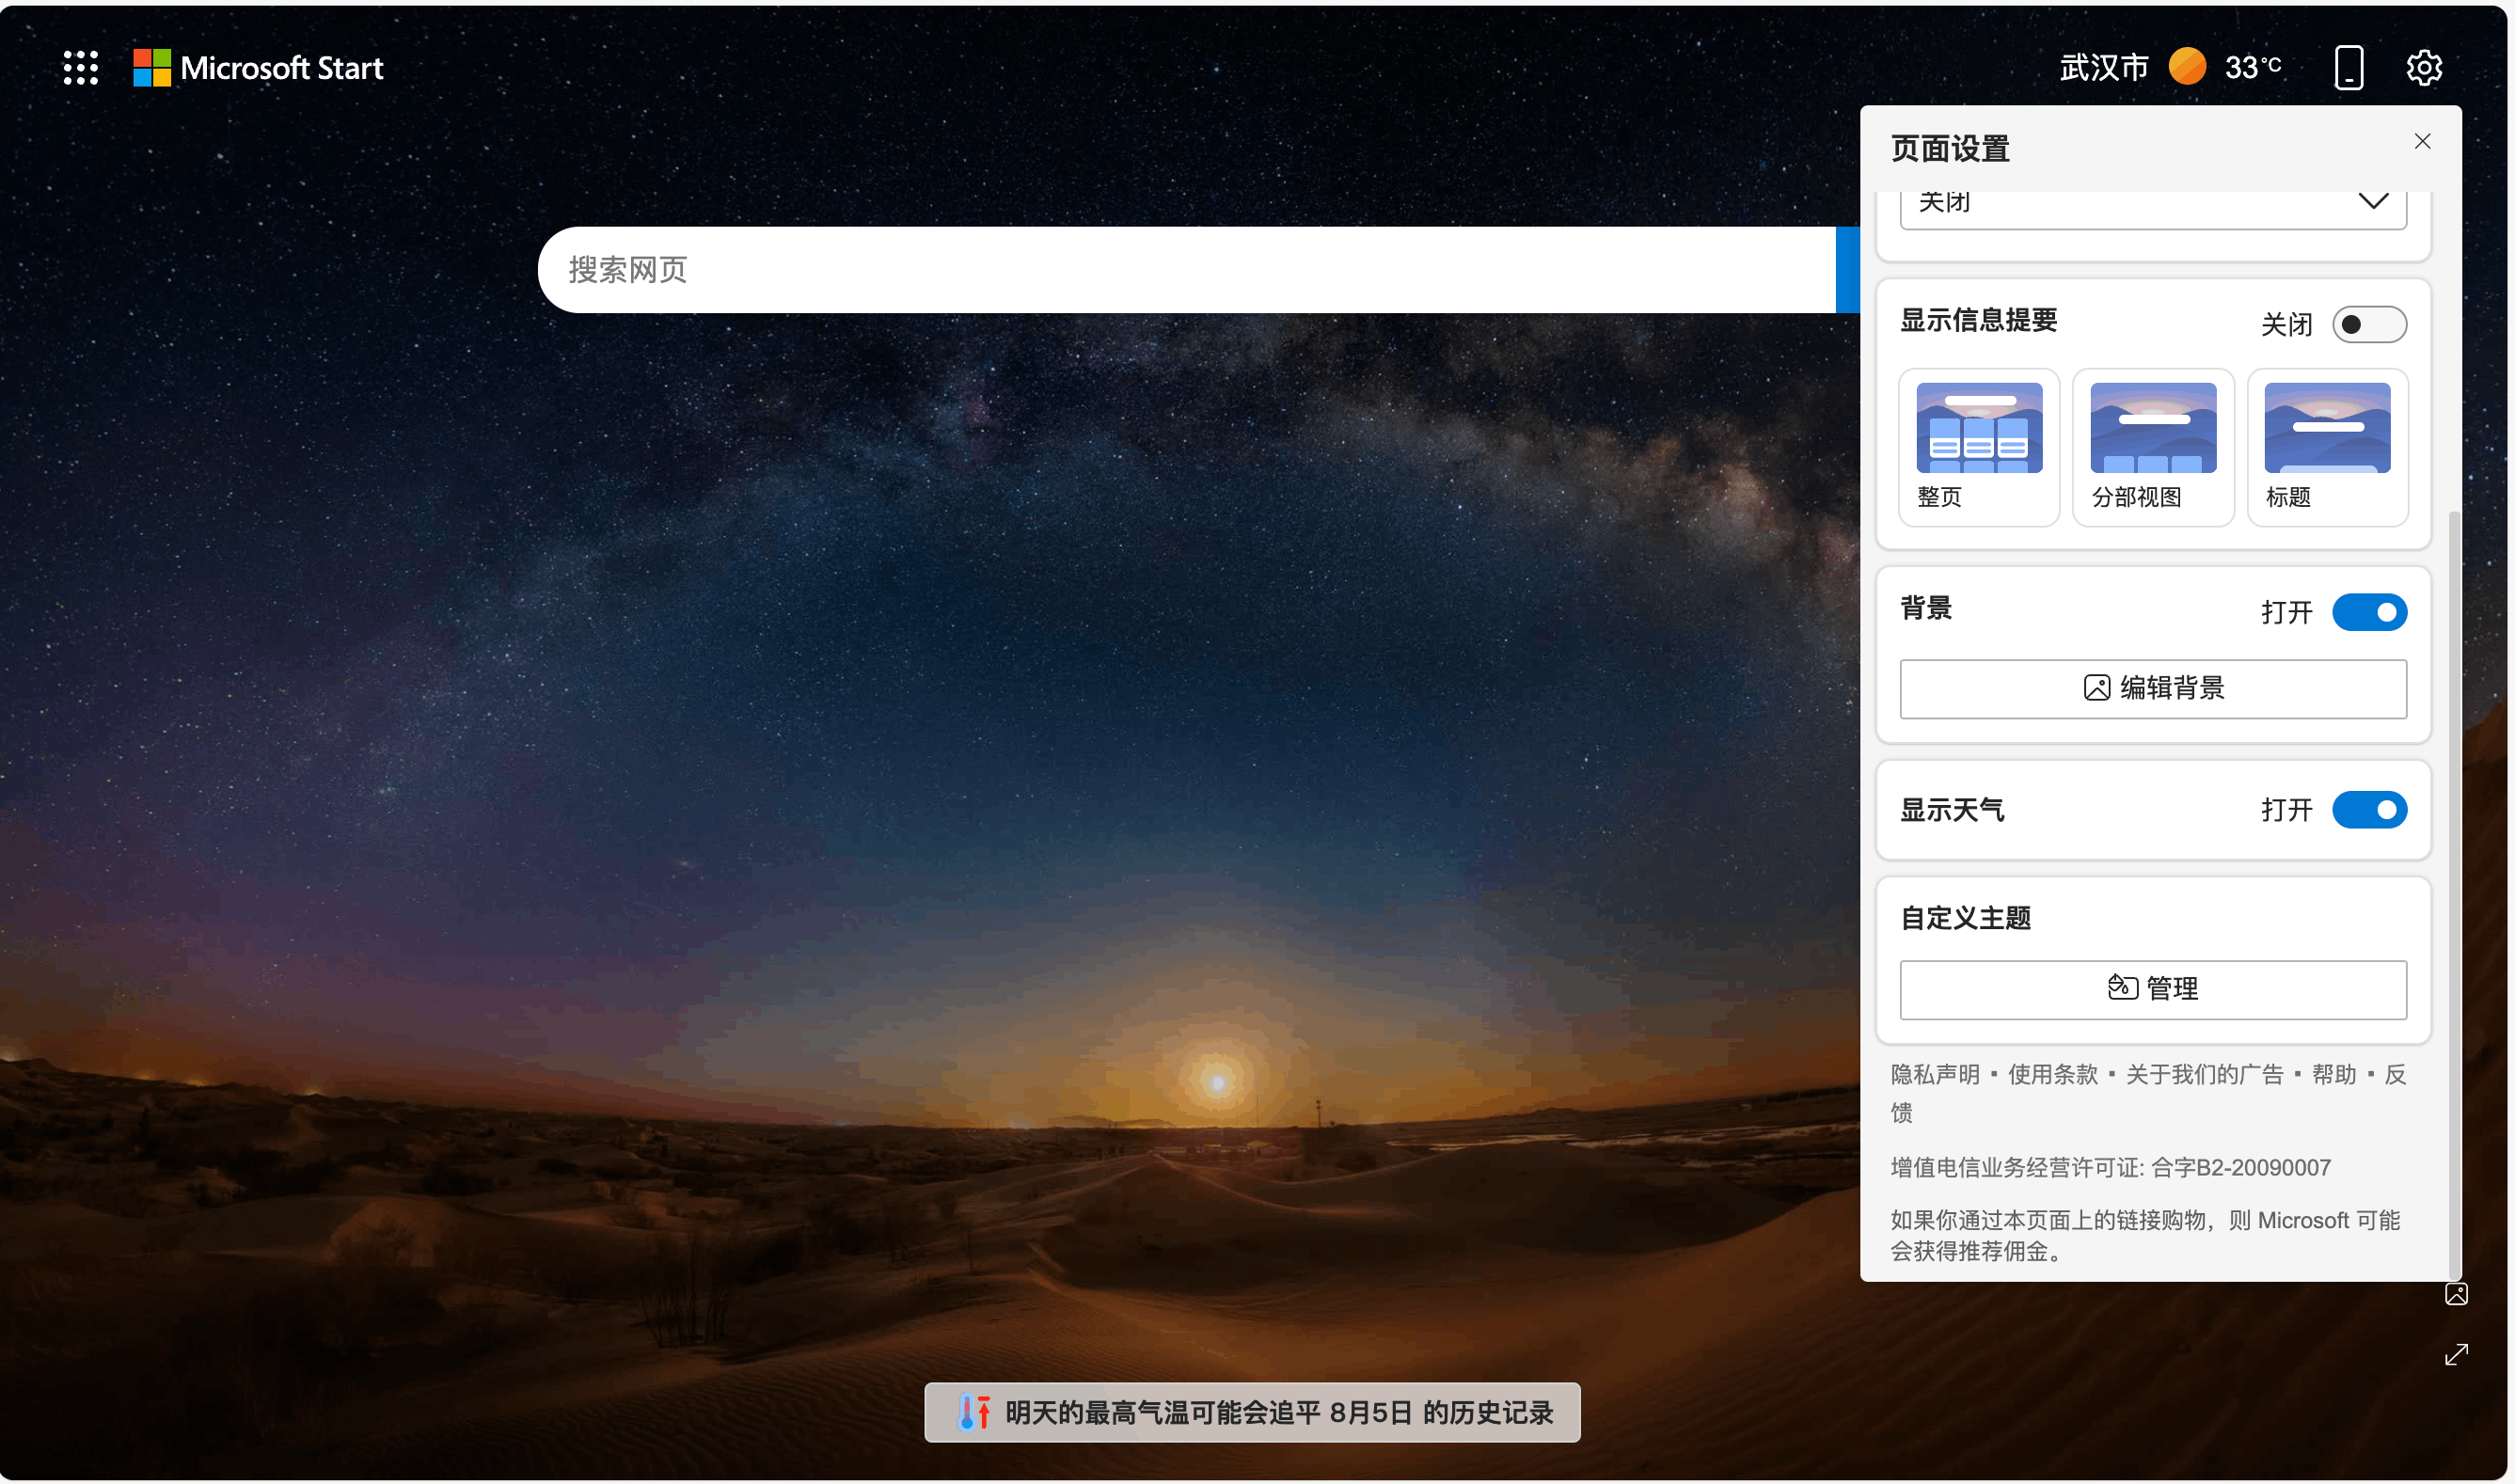
Task: Open the 隐私声明 link
Action: (1934, 1074)
